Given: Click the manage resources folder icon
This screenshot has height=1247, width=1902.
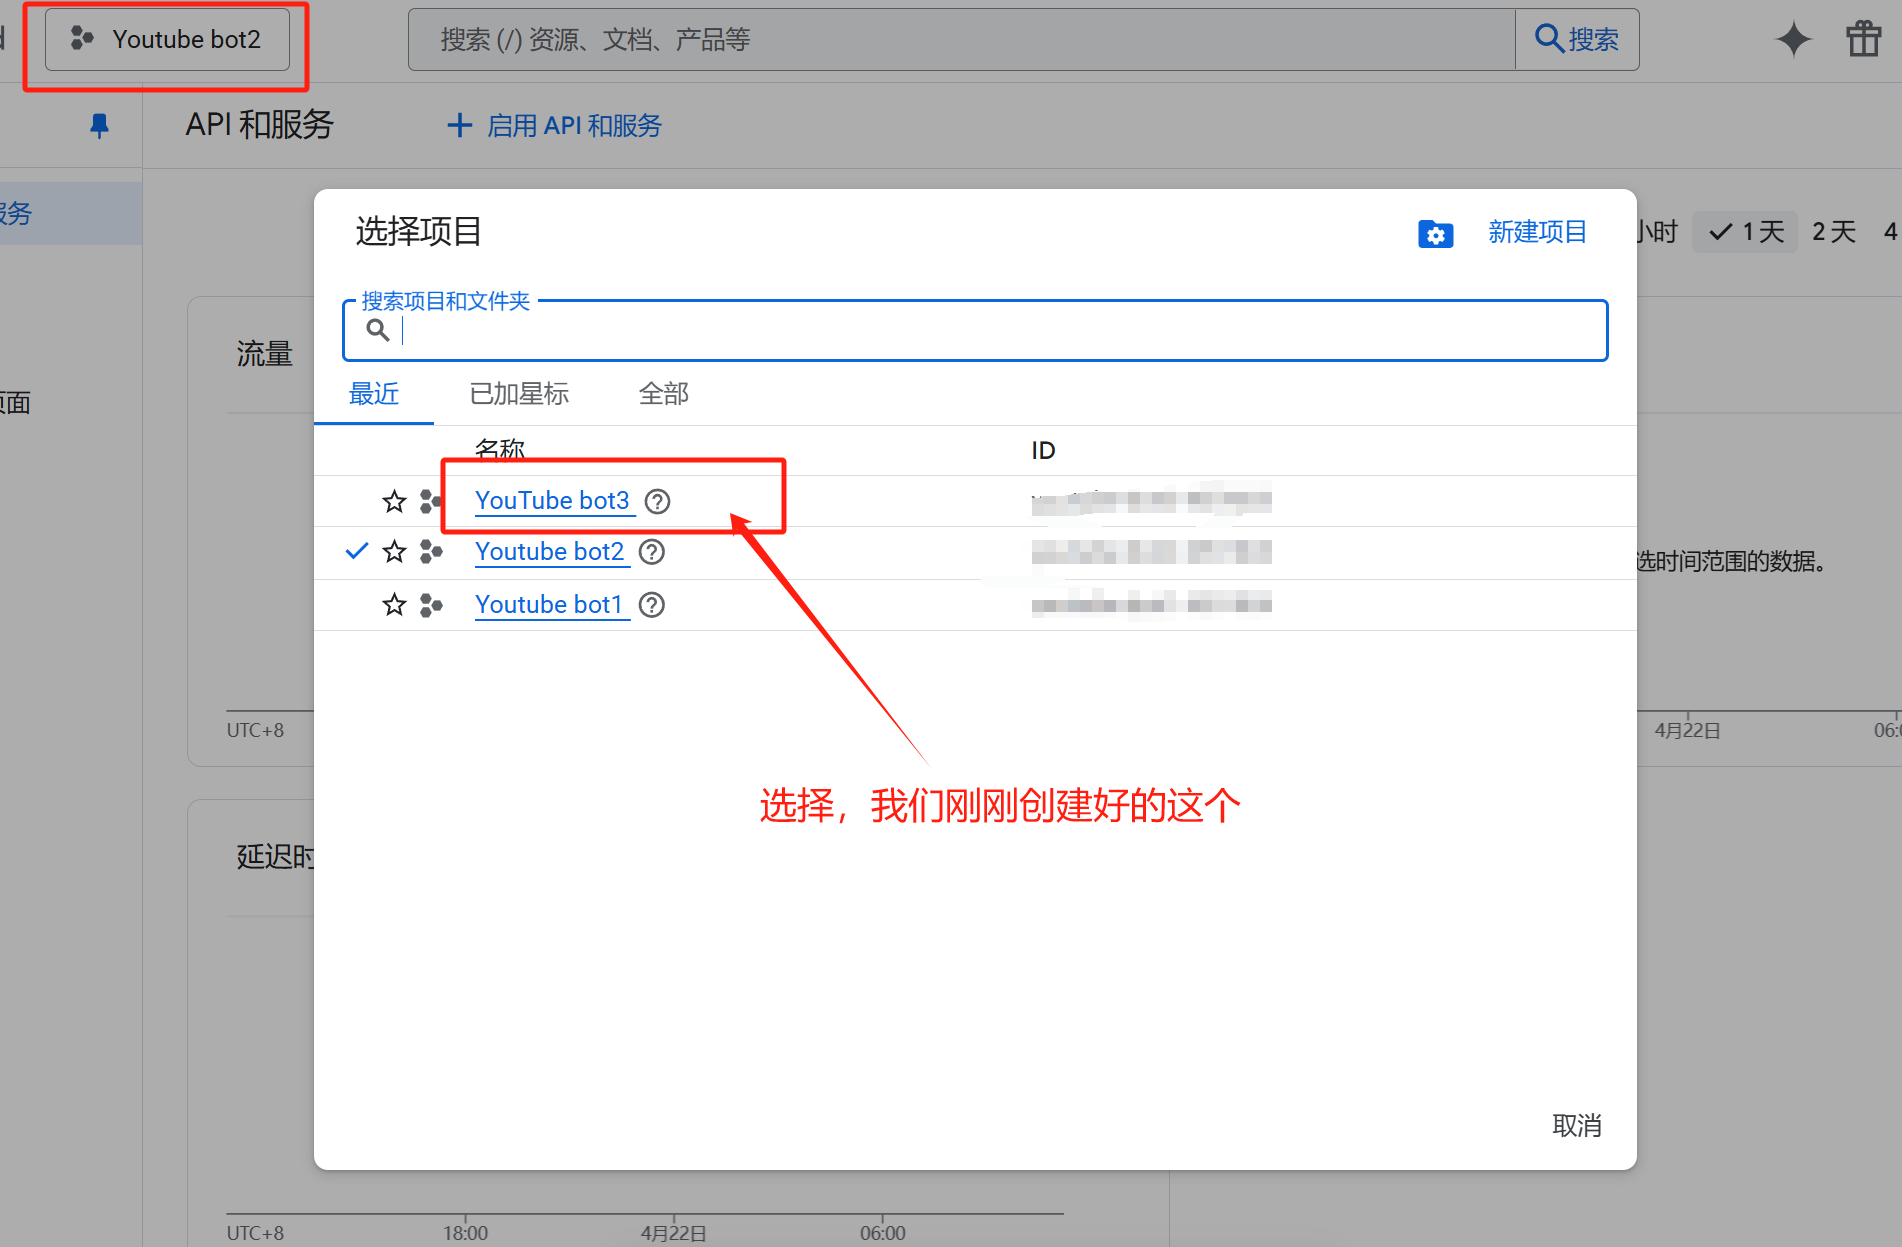Looking at the screenshot, I should (x=1435, y=234).
